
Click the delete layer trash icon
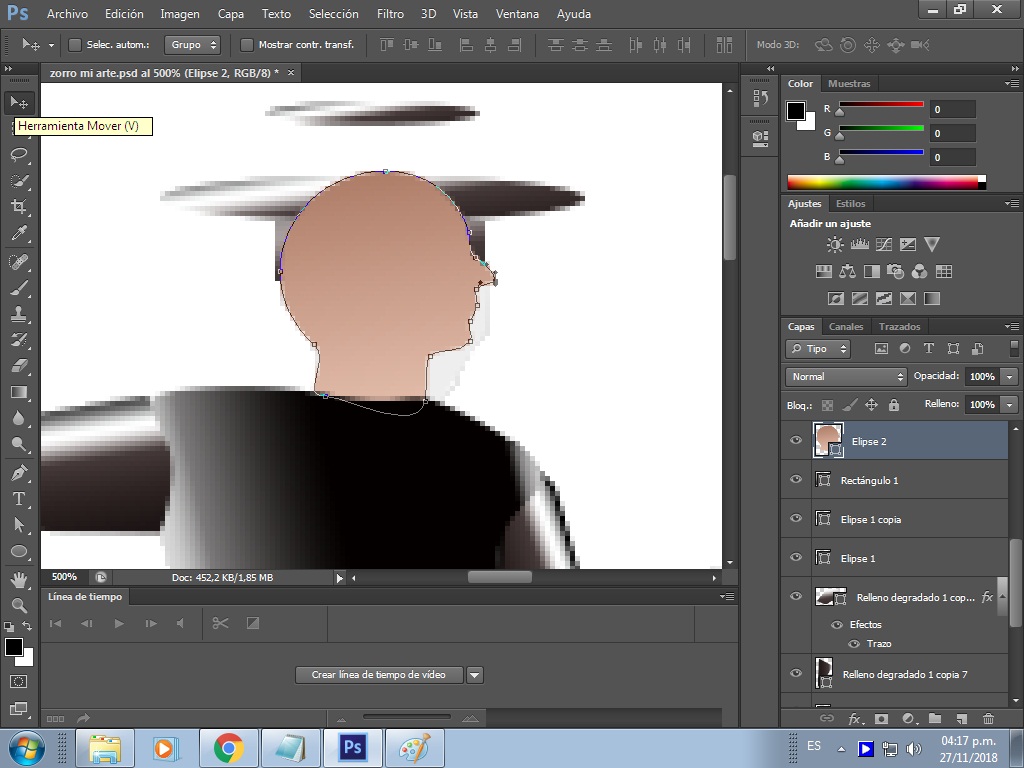[x=988, y=718]
